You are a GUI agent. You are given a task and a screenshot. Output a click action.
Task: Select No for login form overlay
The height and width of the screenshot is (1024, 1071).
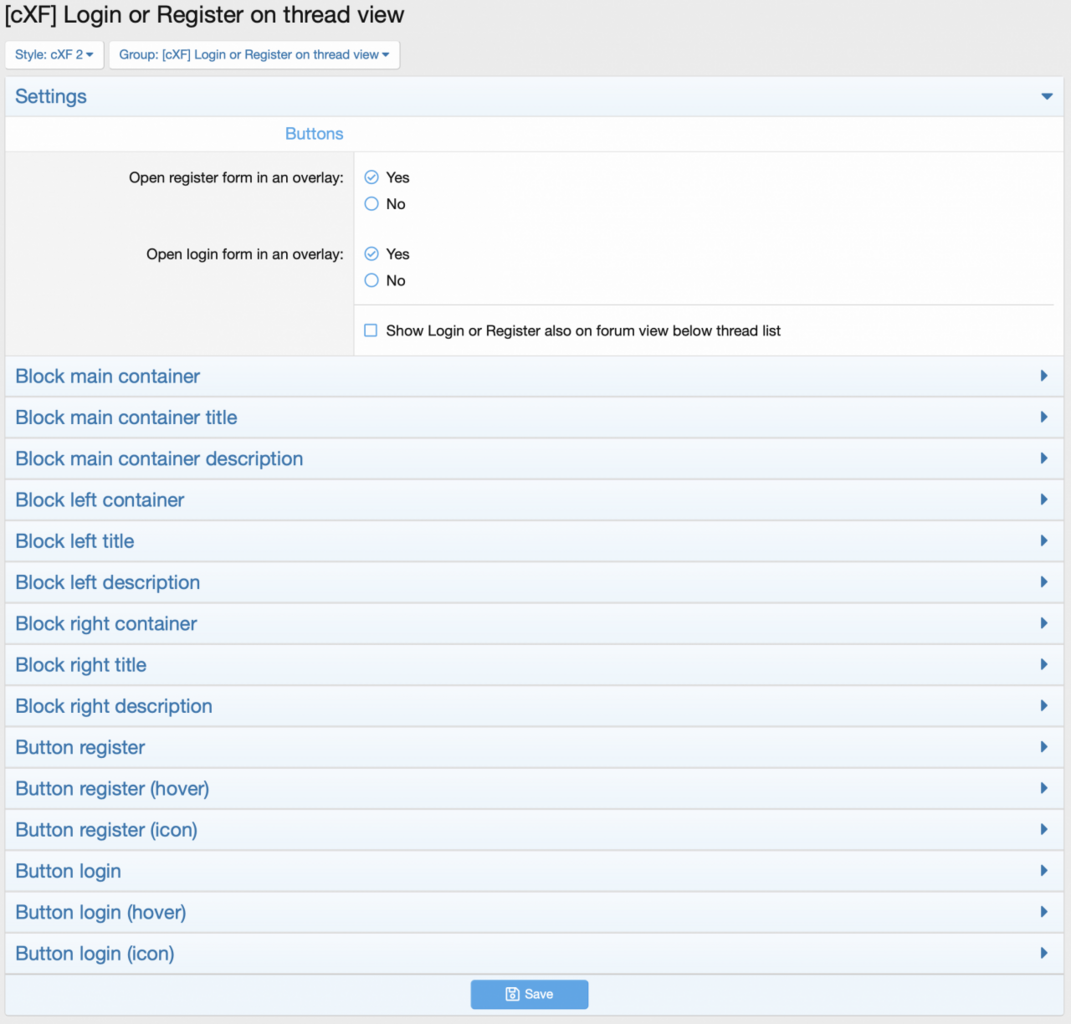click(372, 281)
